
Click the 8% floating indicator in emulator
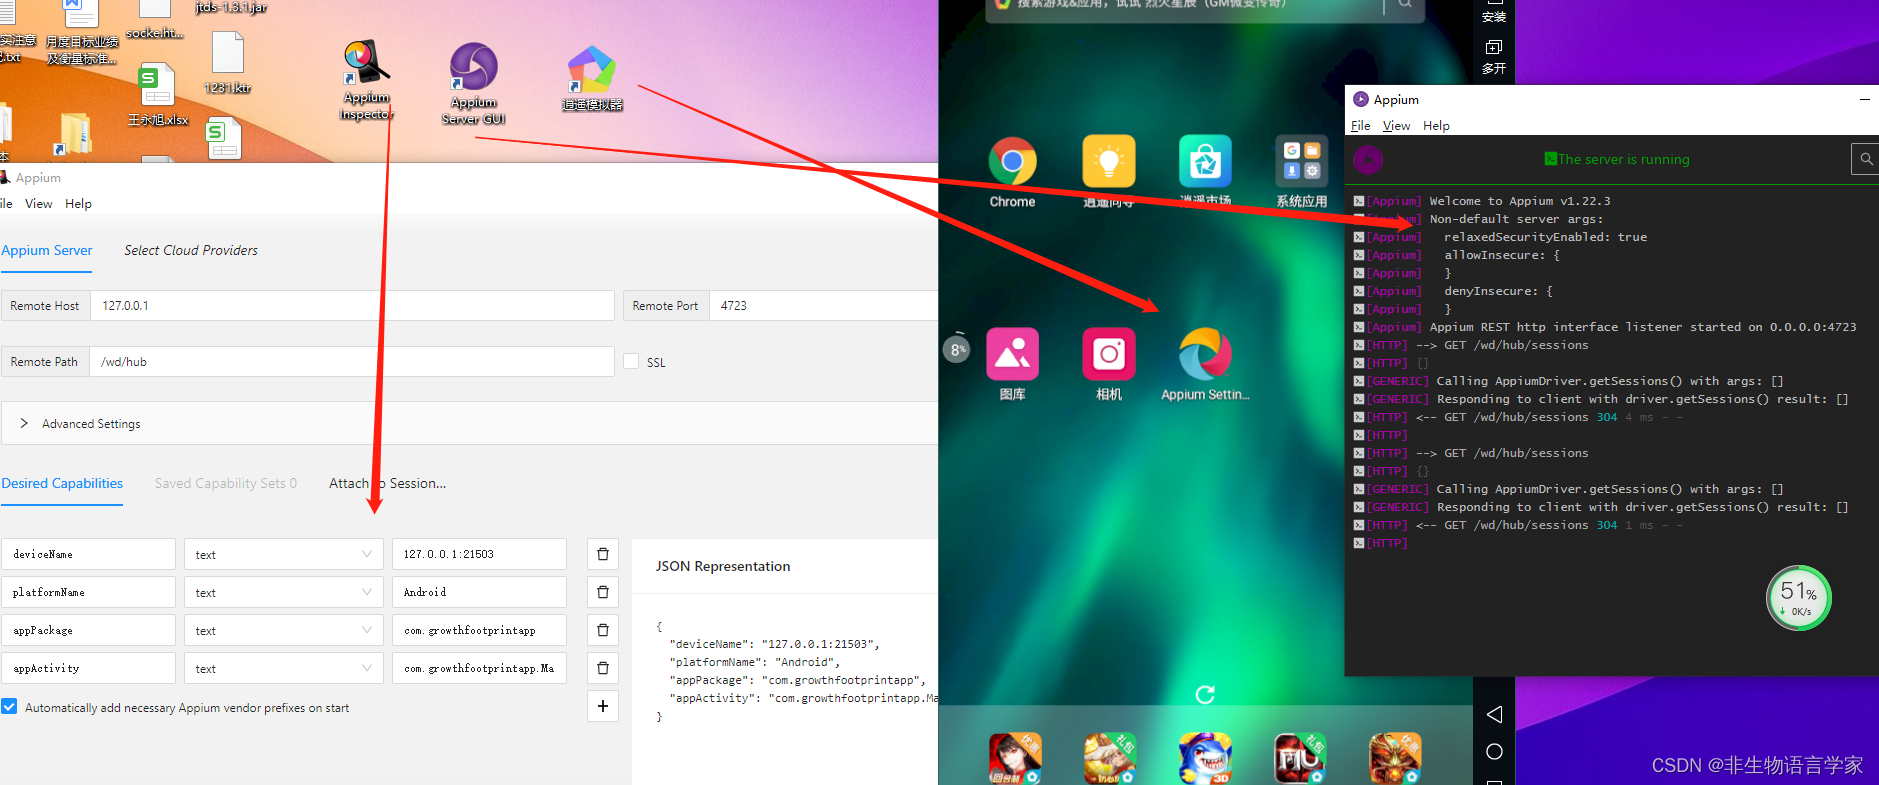tap(957, 349)
